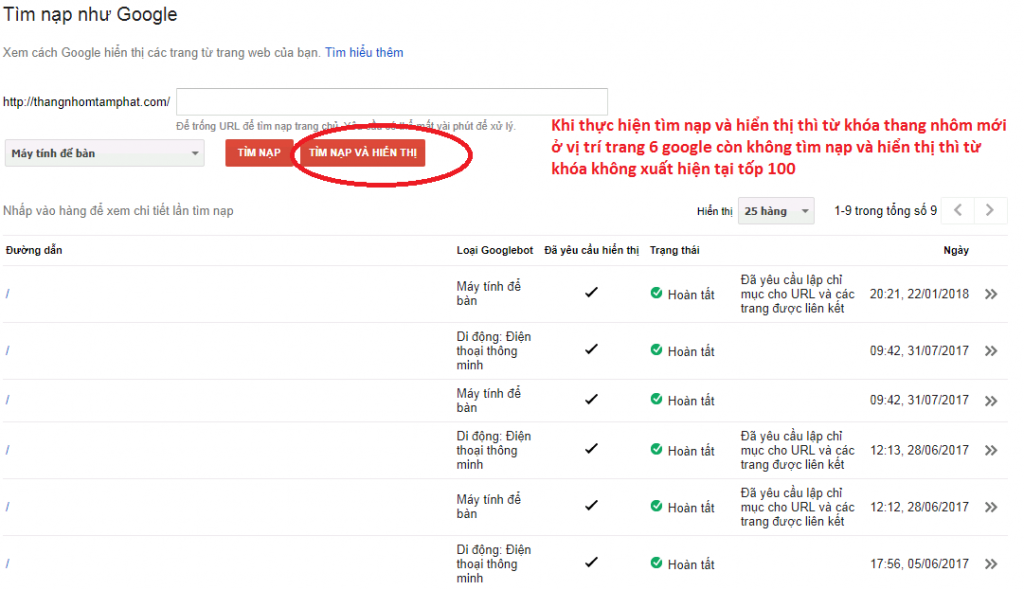Select the date '12:13, 28/06/2017'
The height and width of the screenshot is (590, 1024).
click(x=919, y=450)
